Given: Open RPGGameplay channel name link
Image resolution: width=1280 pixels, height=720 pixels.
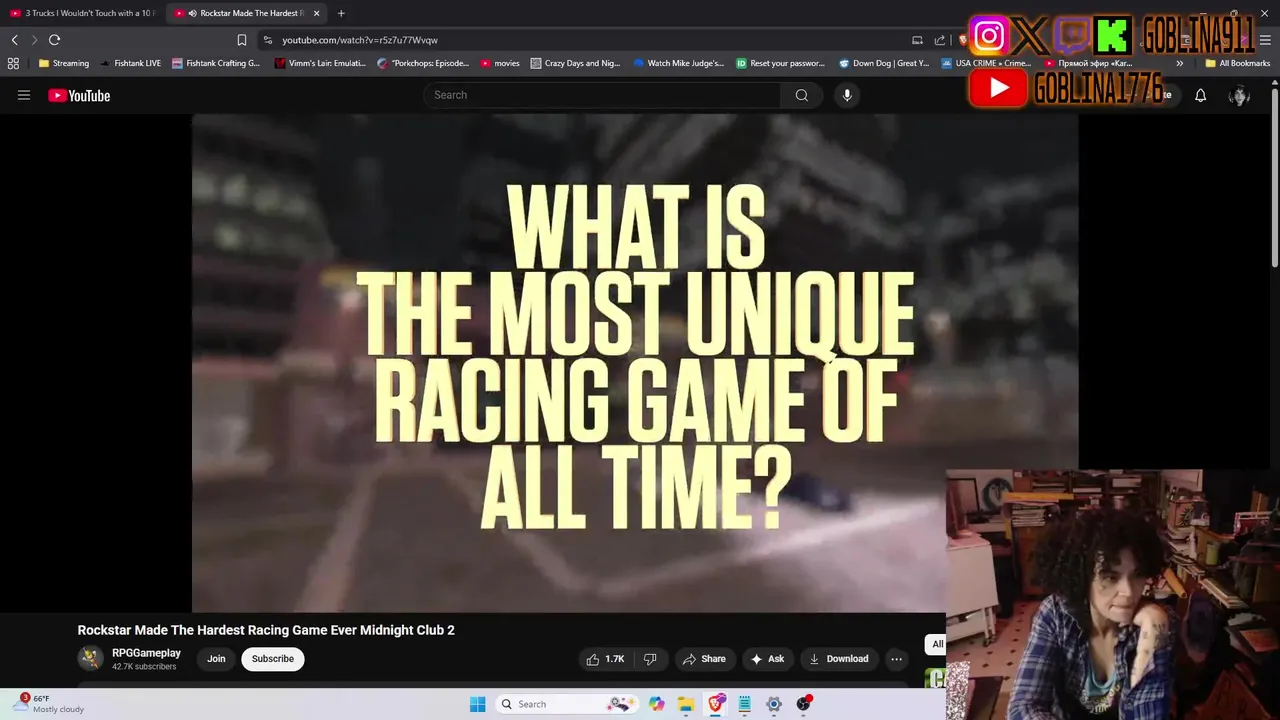Looking at the screenshot, I should pos(146,653).
